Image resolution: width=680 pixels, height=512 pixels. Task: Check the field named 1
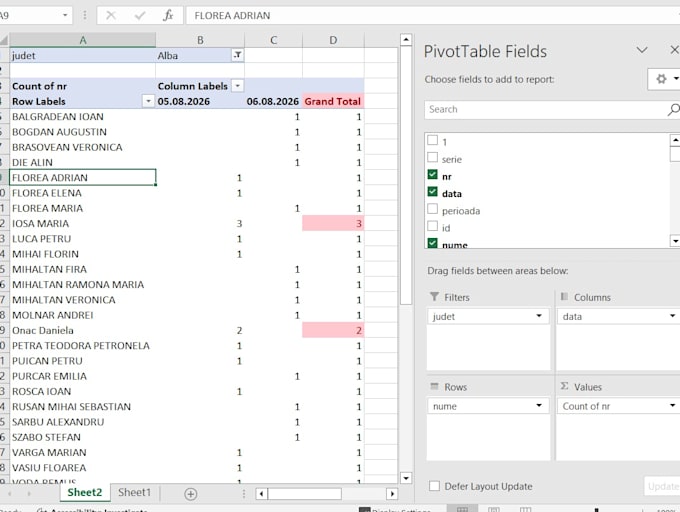432,140
